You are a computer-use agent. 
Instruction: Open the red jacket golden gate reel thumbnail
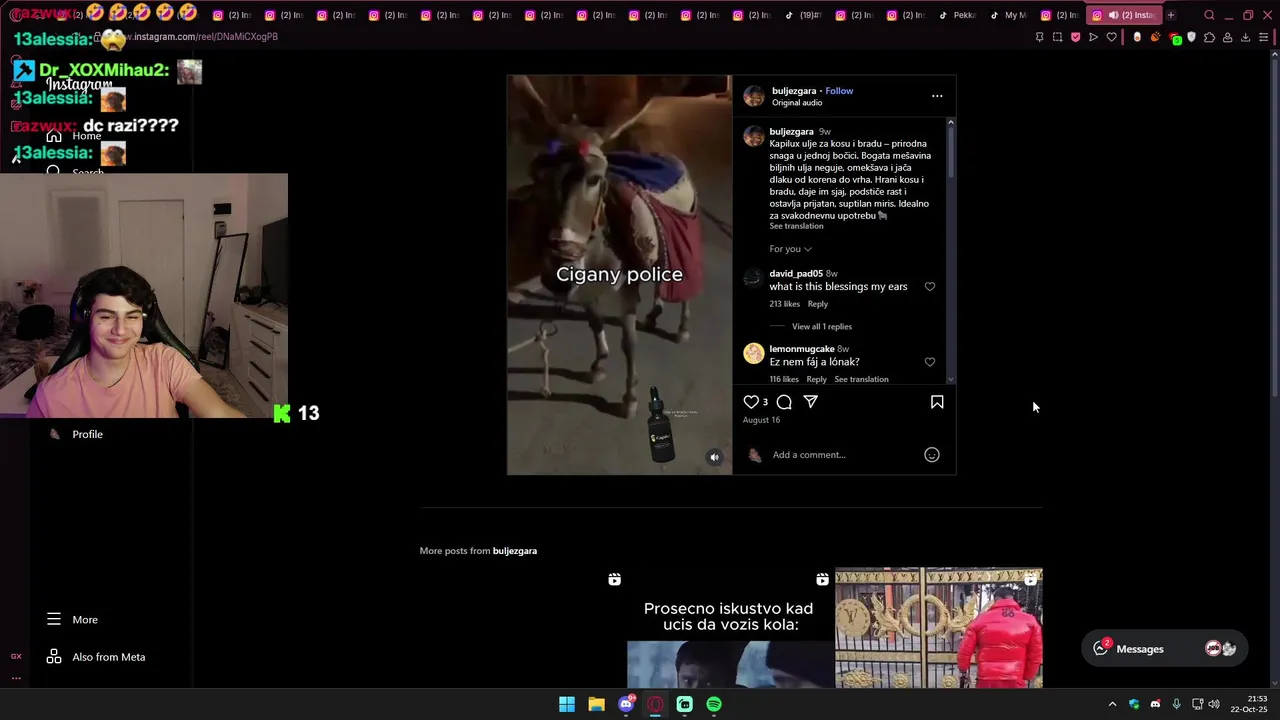coord(939,628)
